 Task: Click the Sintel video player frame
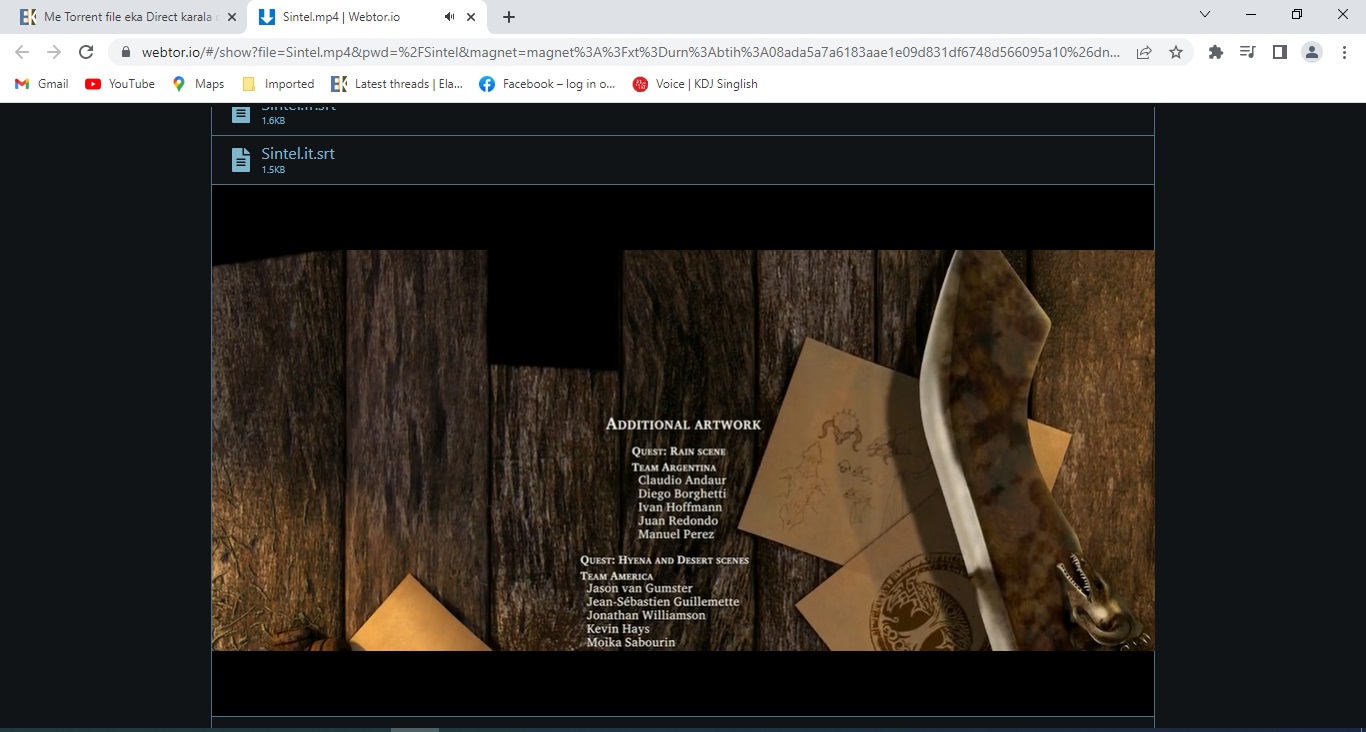pos(683,450)
